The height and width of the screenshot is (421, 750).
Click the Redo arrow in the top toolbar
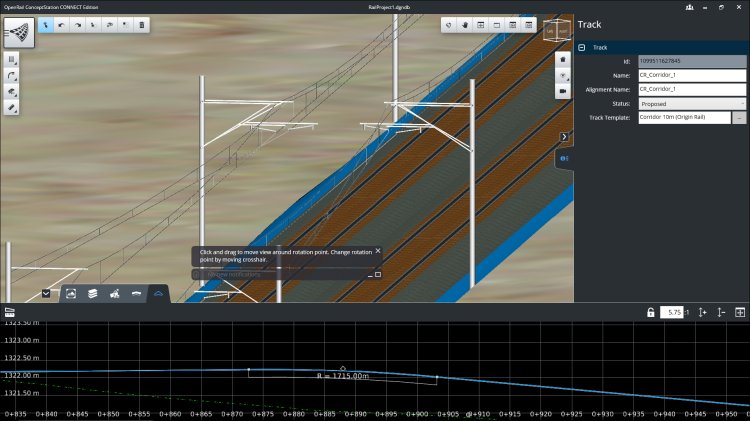point(76,23)
